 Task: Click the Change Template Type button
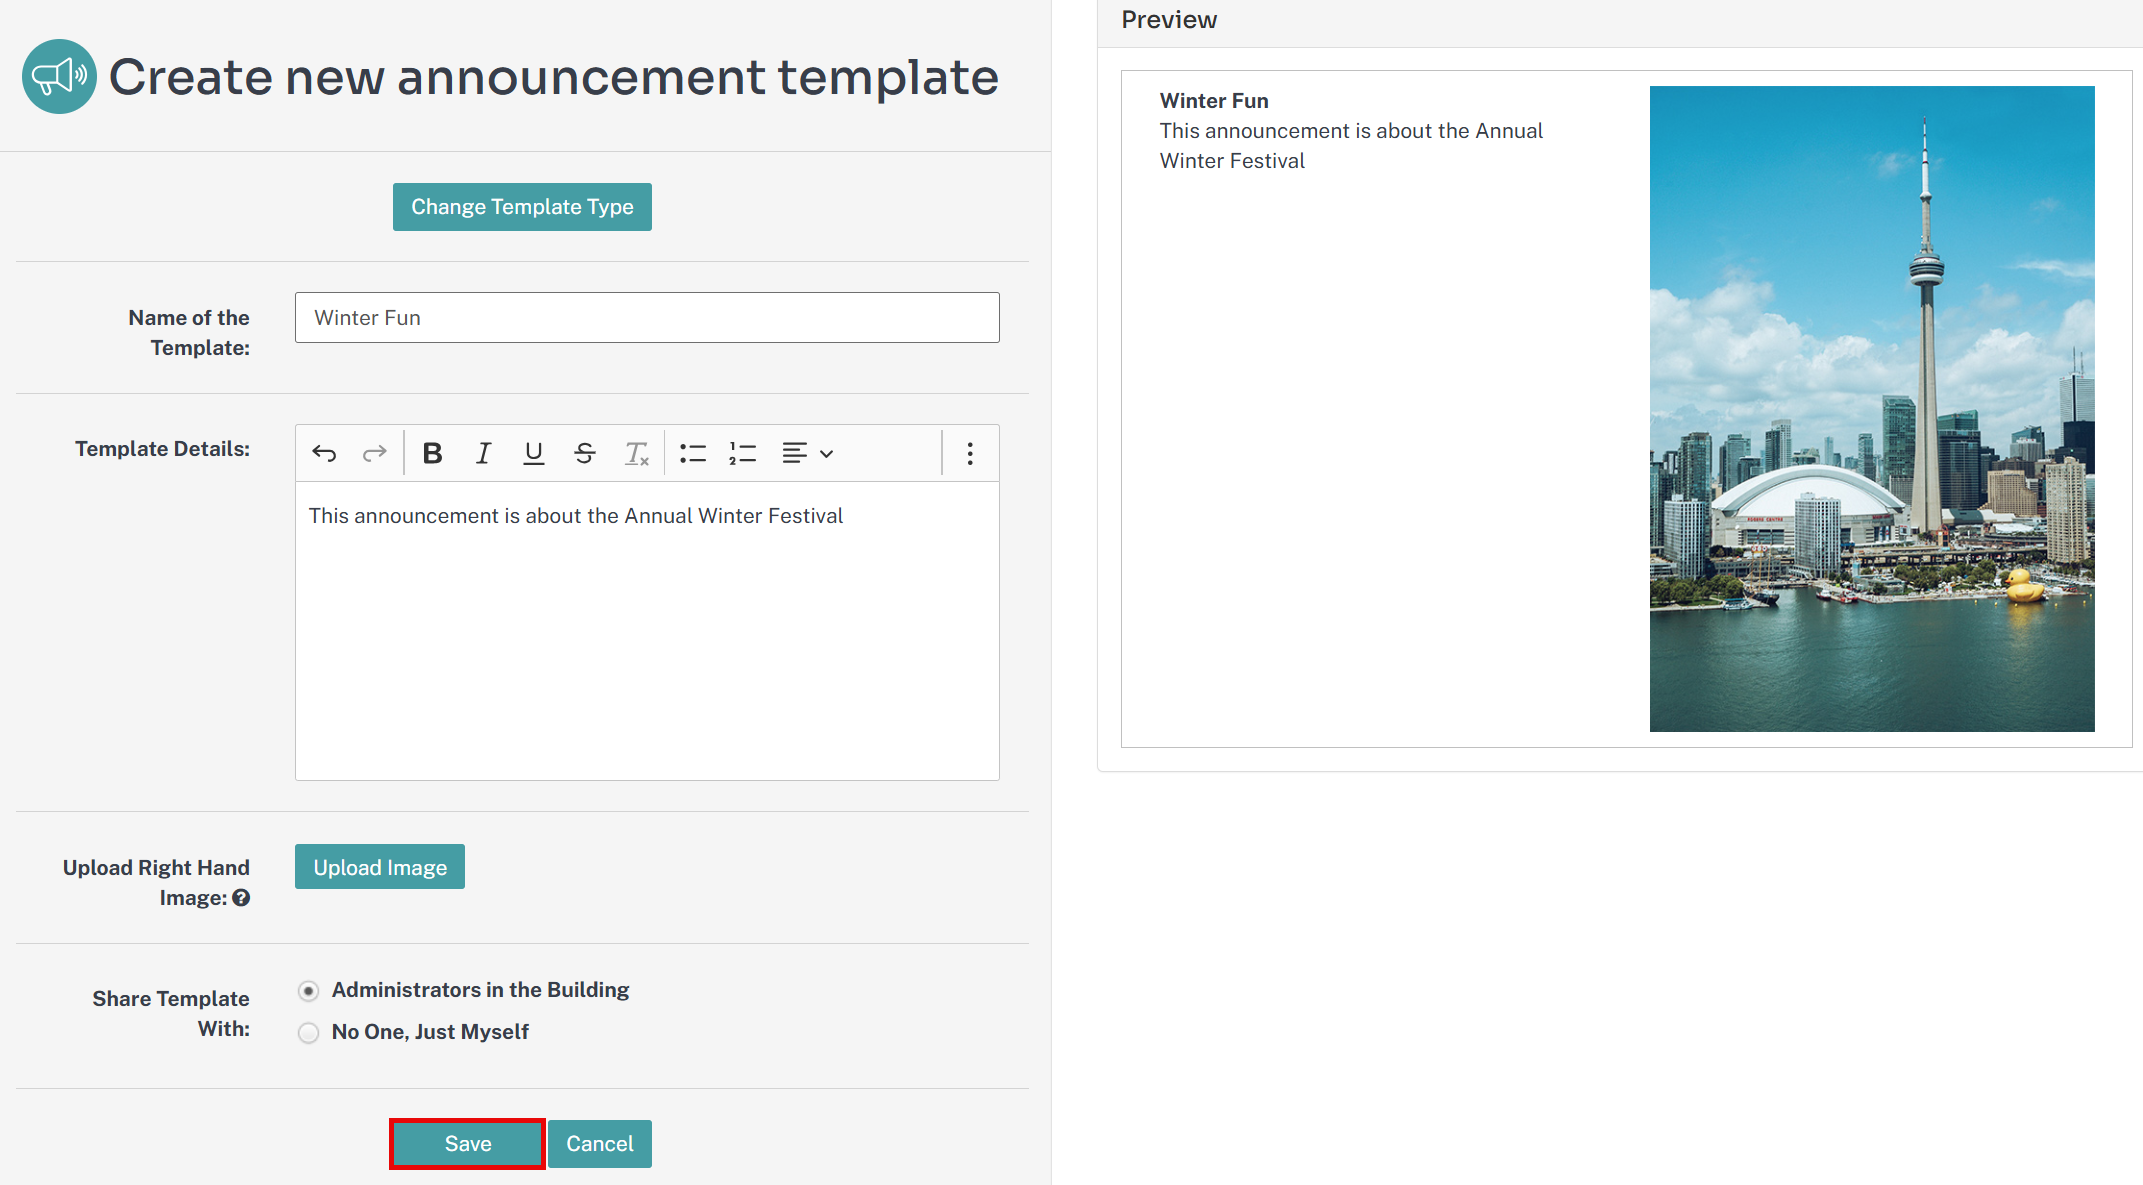tap(522, 207)
